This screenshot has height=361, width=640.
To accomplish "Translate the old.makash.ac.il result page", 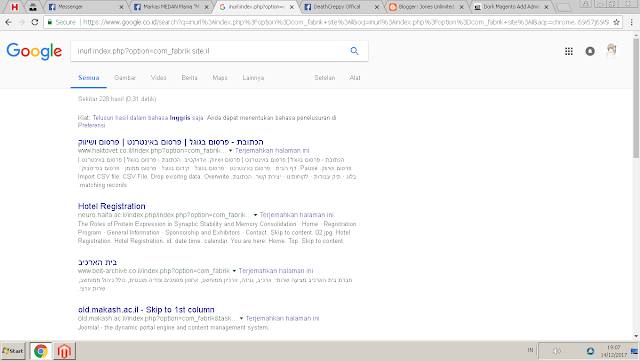I will point(282,319).
